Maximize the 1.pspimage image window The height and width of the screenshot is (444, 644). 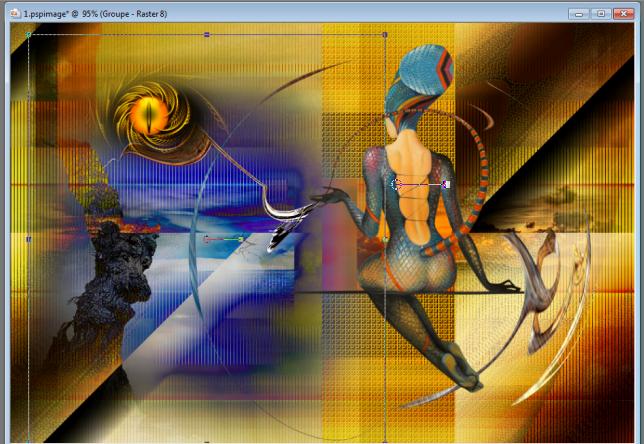tap(601, 14)
